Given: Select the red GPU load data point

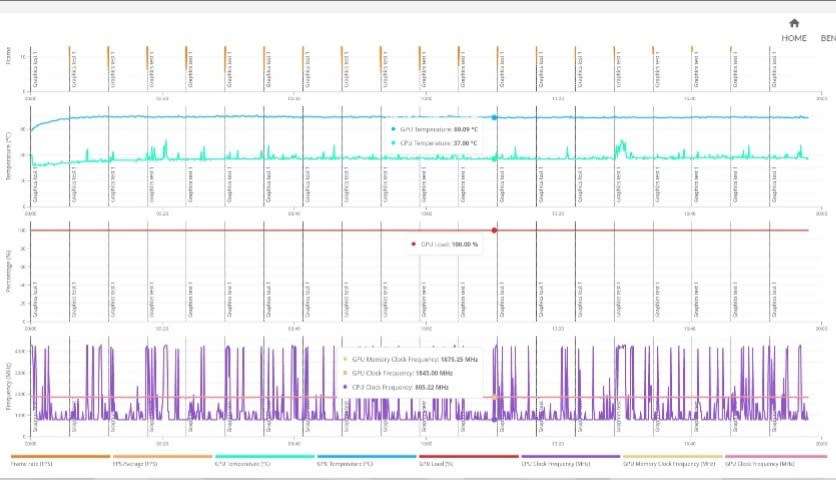Looking at the screenshot, I should (494, 231).
